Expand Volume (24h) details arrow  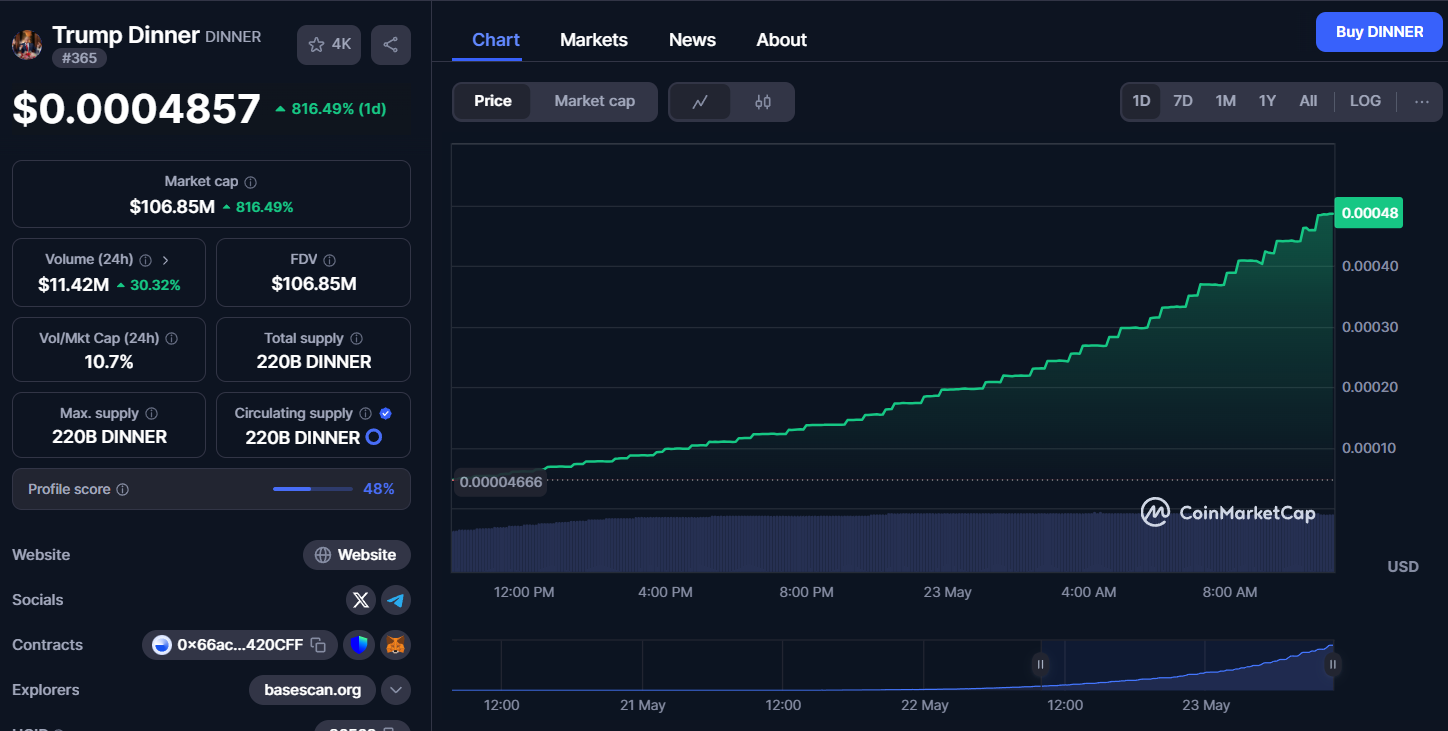click(x=165, y=260)
